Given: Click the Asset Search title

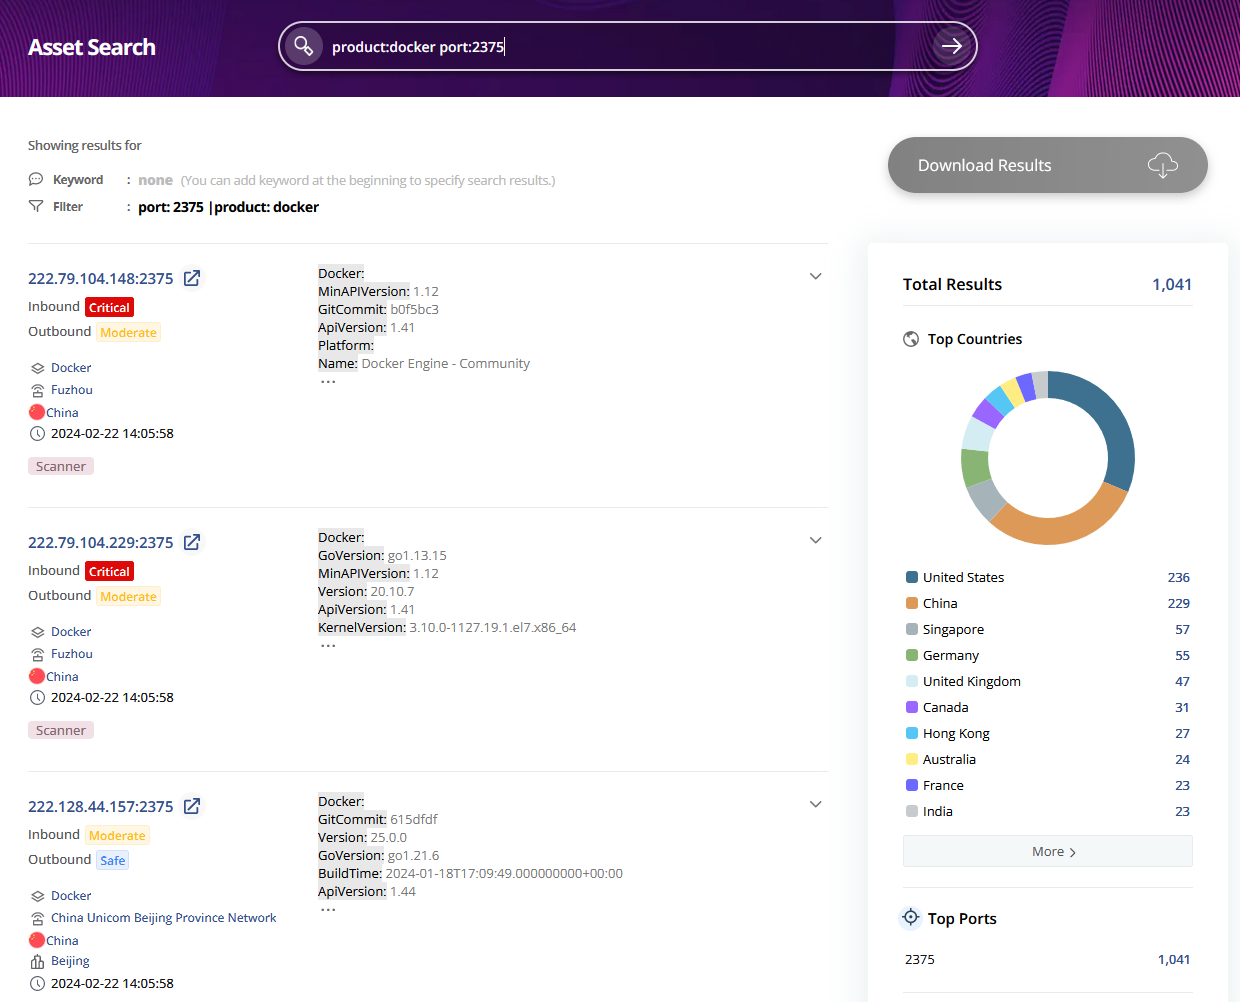Looking at the screenshot, I should click(92, 47).
